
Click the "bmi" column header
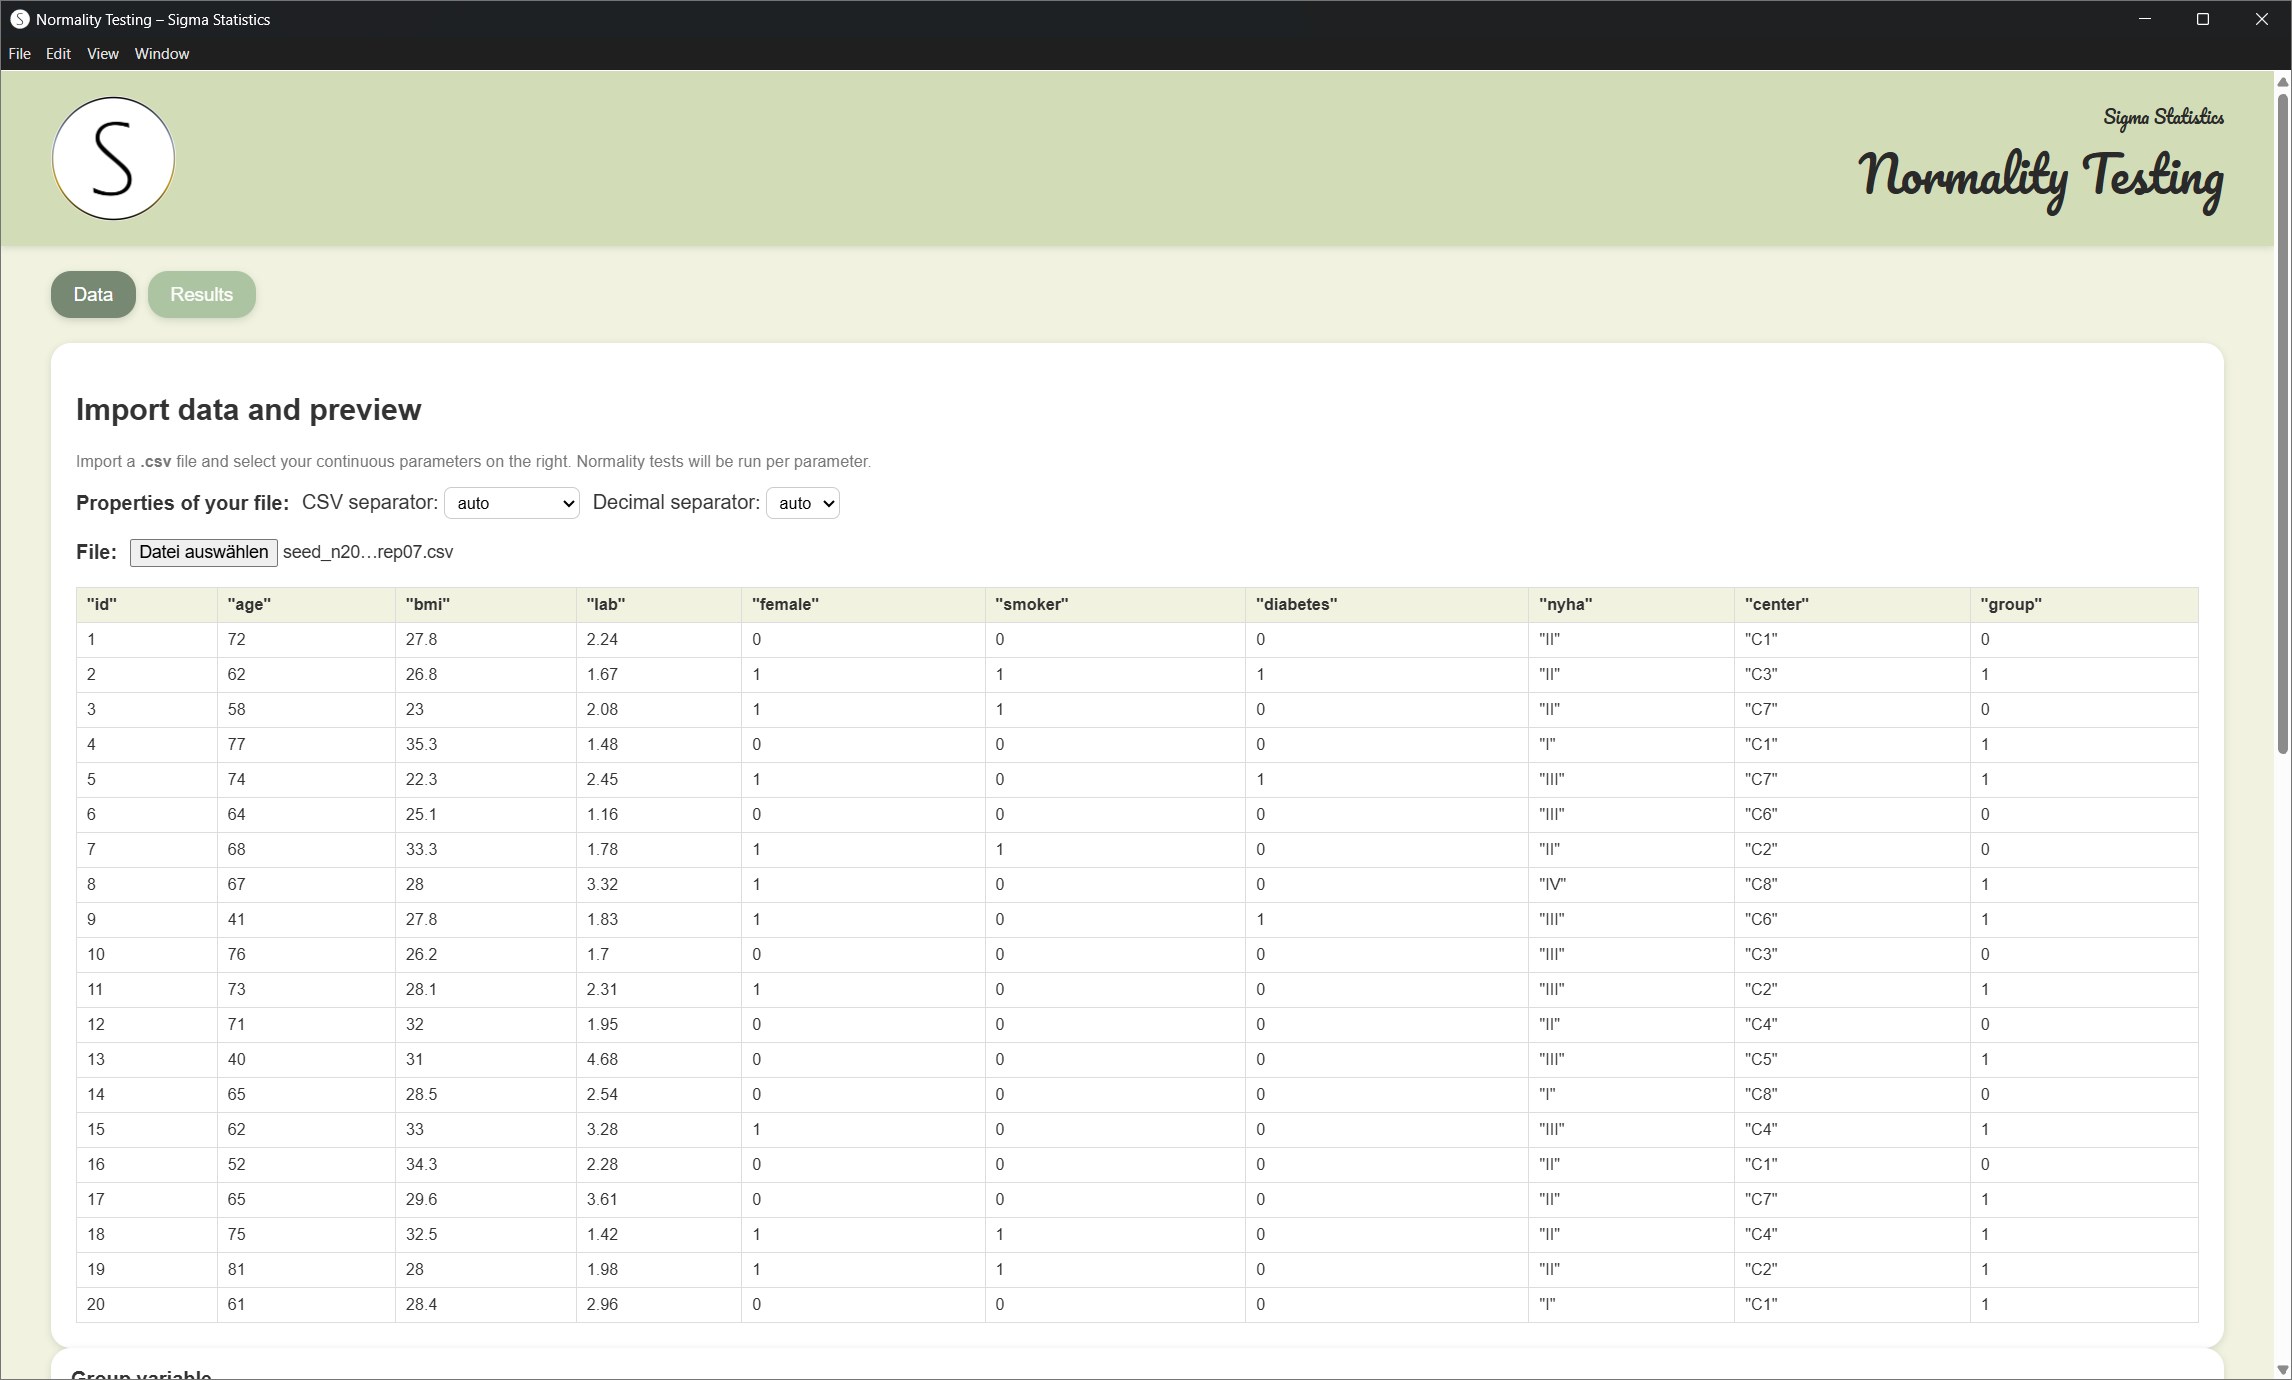[x=485, y=605]
